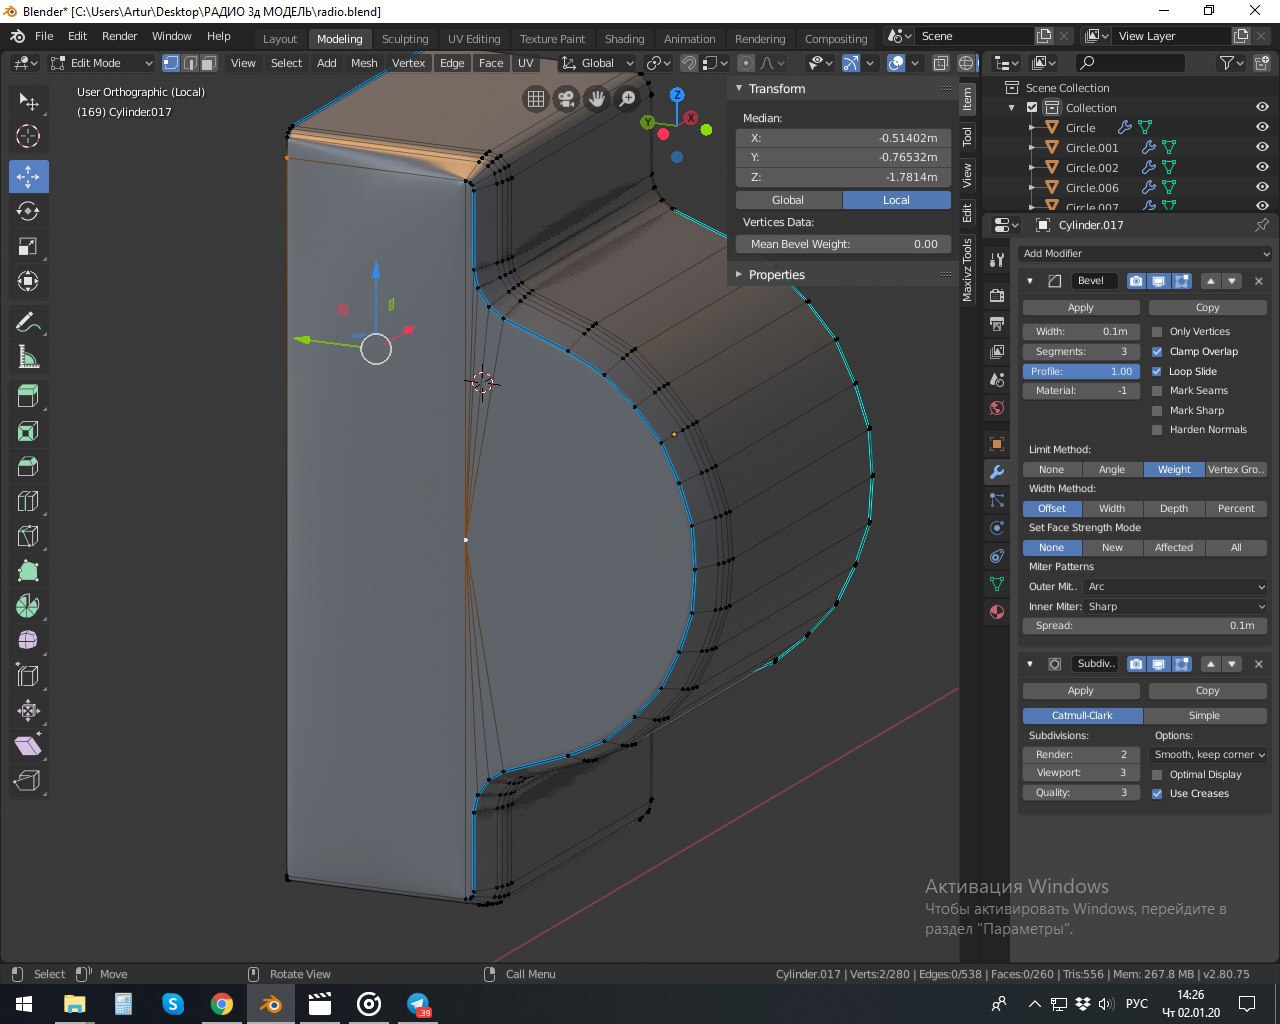Image resolution: width=1280 pixels, height=1024 pixels.
Task: Toggle Only Vertices checkbox
Action: 1157,332
